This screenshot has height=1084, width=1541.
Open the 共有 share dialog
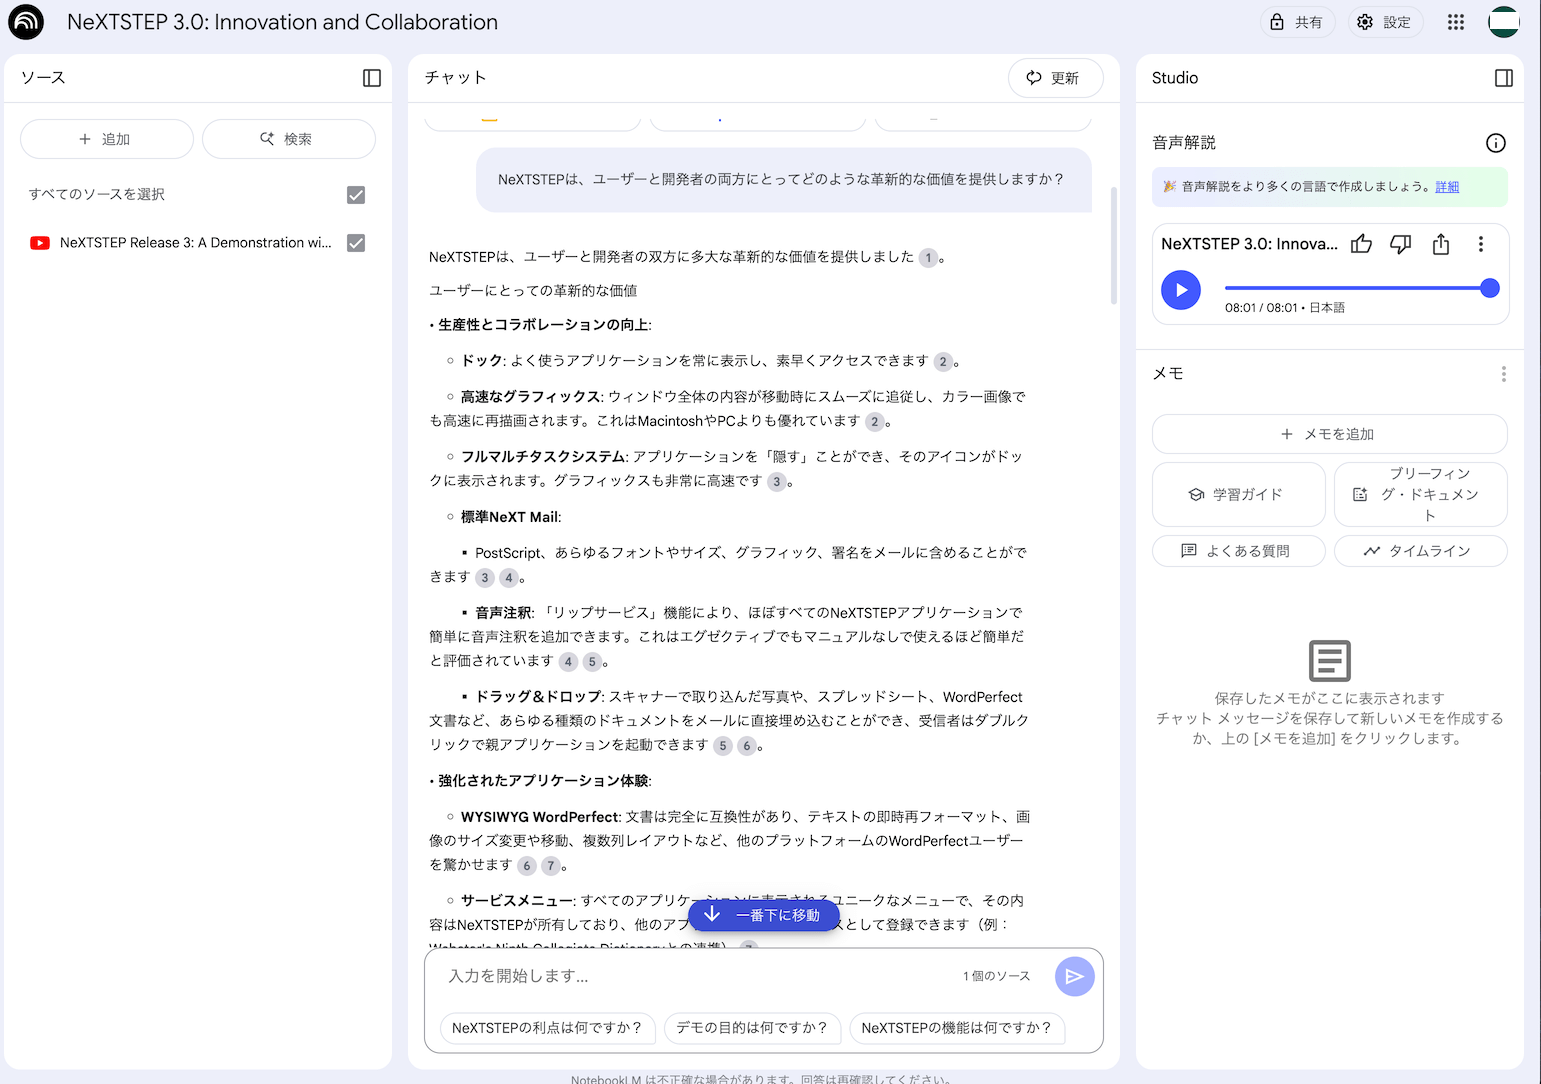point(1297,22)
